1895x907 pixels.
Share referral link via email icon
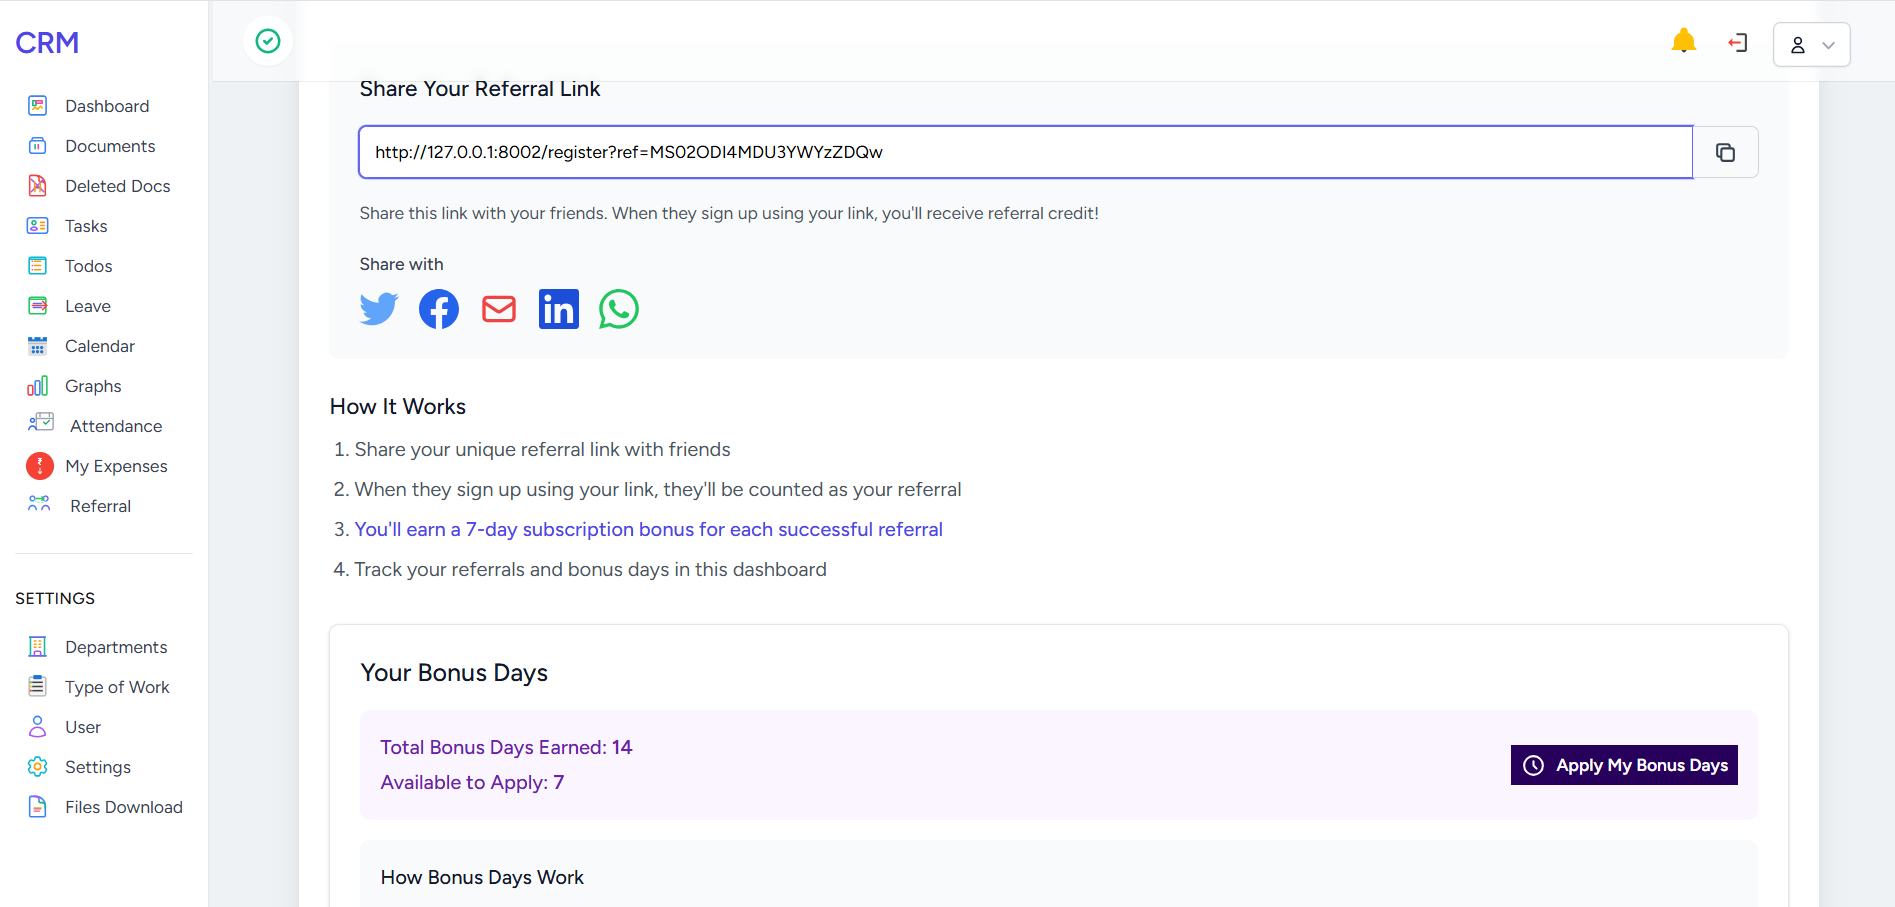tap(499, 309)
